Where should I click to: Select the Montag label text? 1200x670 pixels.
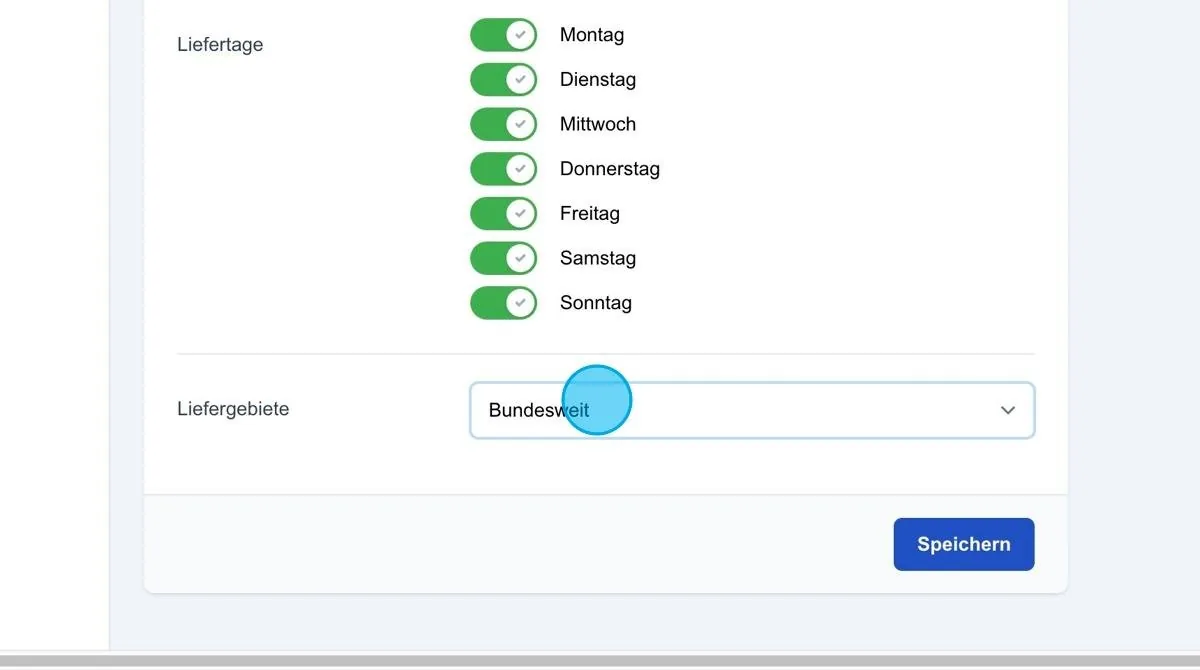(x=592, y=35)
